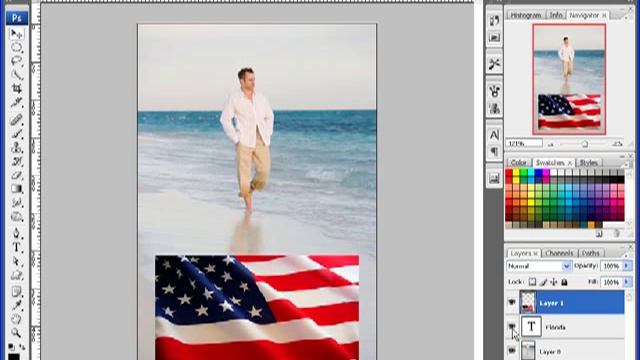Toggle lock transparent pixels
The width and height of the screenshot is (640, 360).
pos(532,282)
